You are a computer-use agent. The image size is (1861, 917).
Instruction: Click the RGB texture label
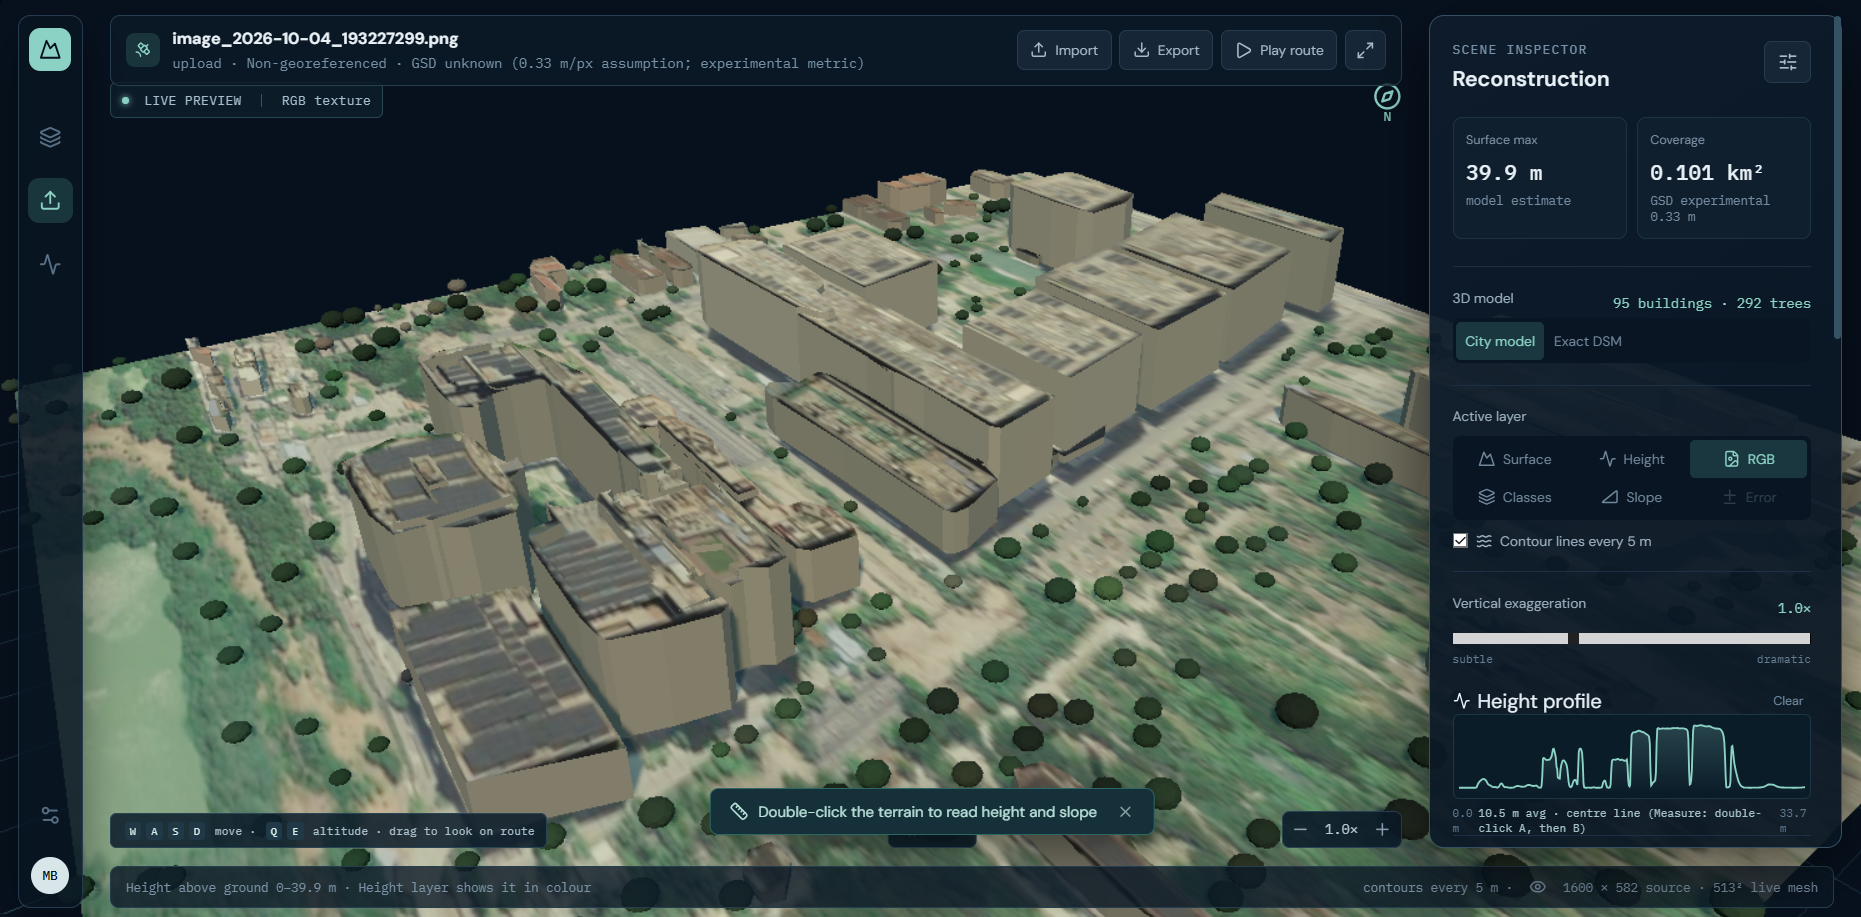point(326,101)
